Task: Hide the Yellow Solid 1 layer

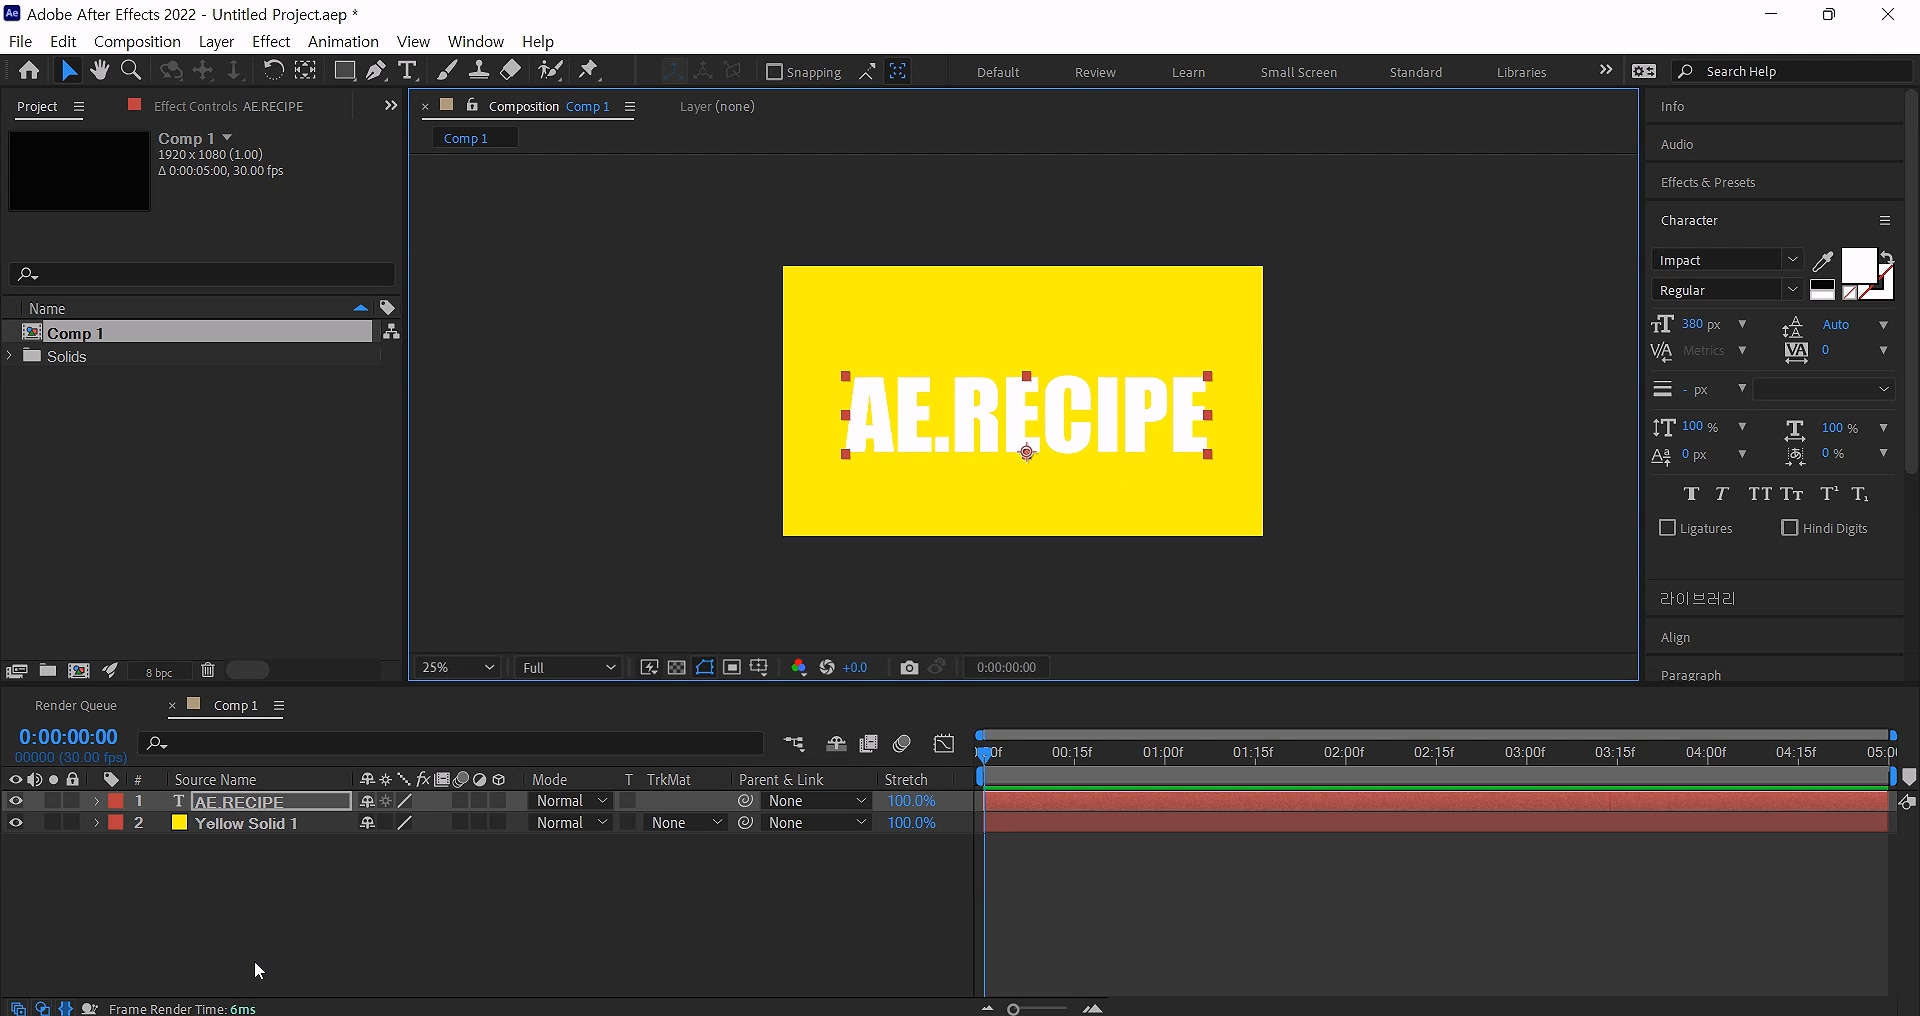Action: point(15,823)
